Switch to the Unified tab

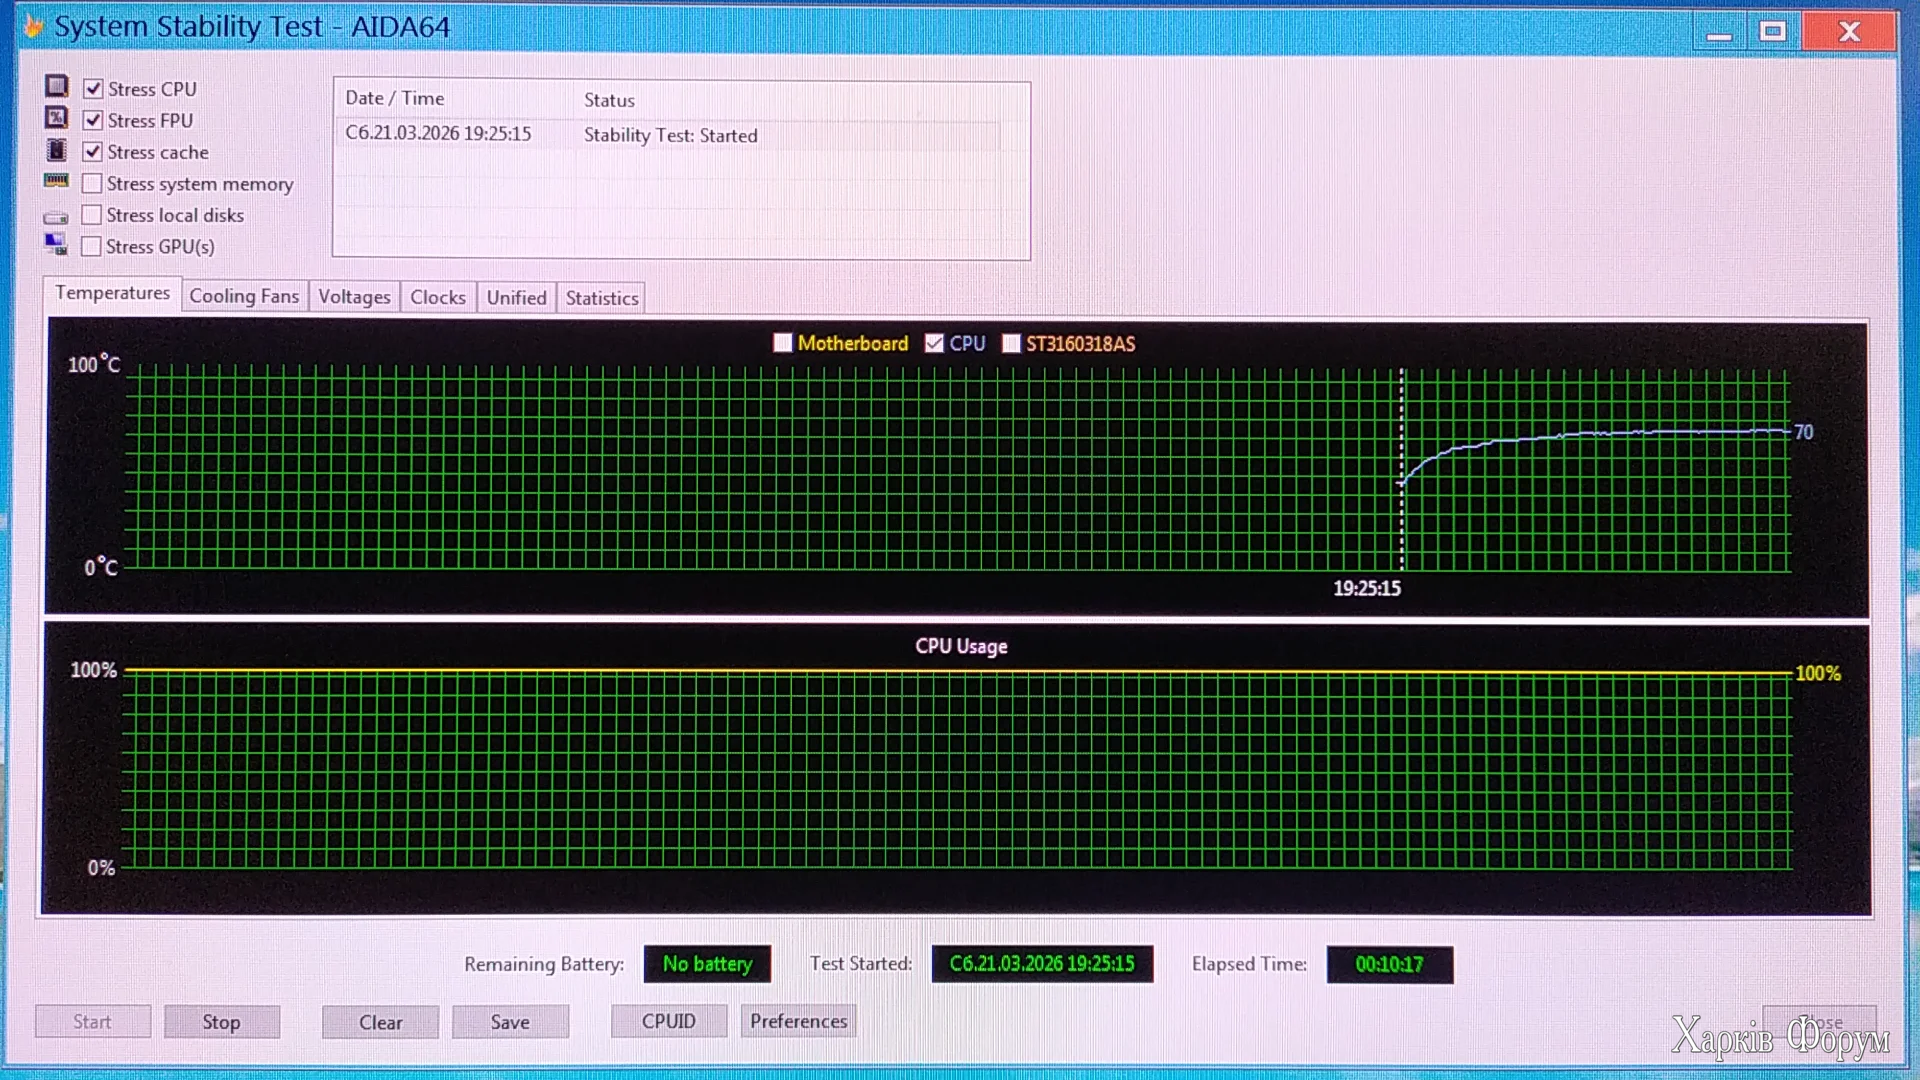[516, 297]
